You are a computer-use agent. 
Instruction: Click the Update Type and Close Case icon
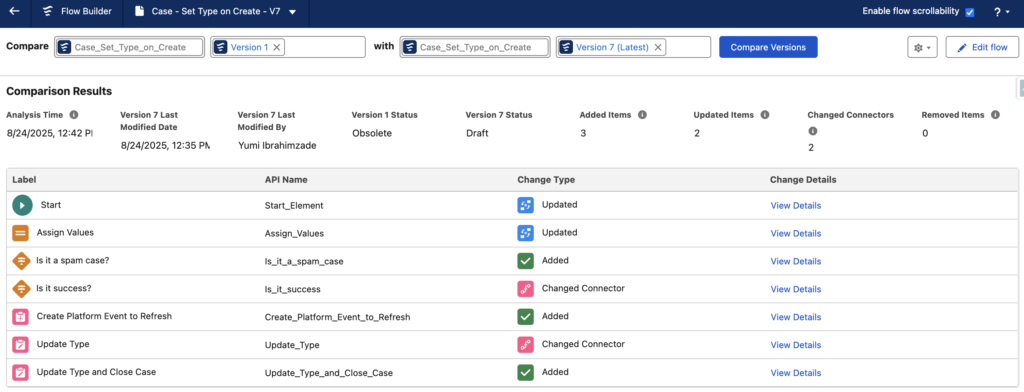coord(20,372)
